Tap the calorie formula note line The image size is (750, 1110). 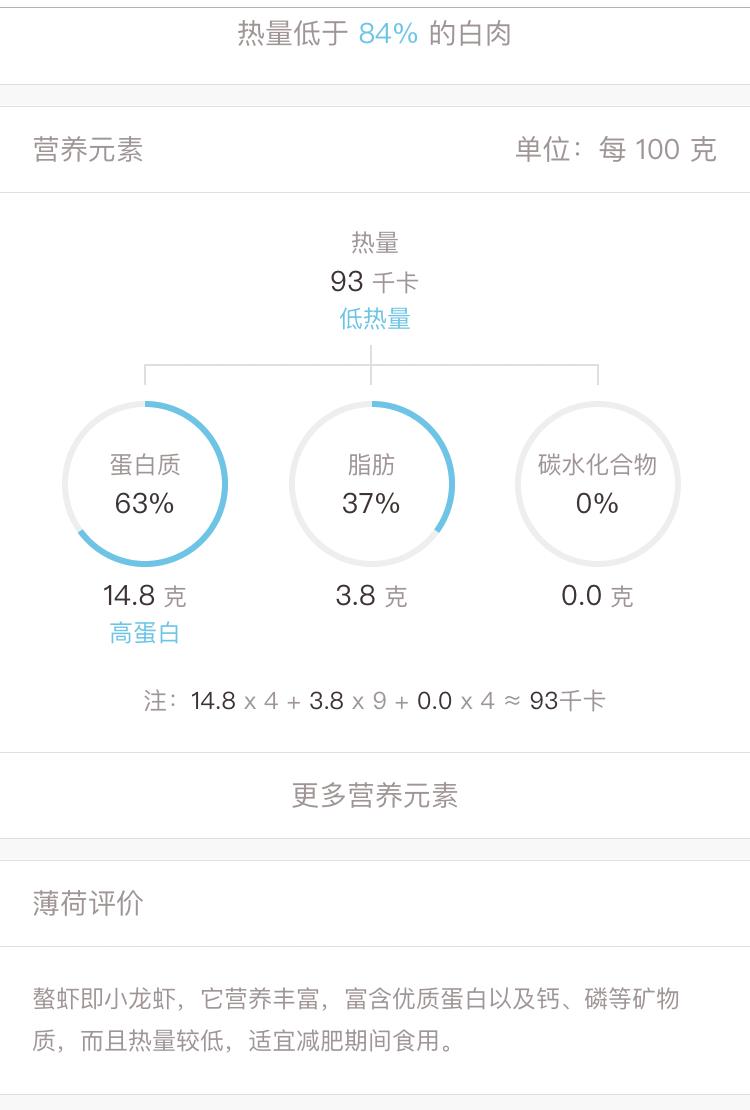click(x=375, y=701)
